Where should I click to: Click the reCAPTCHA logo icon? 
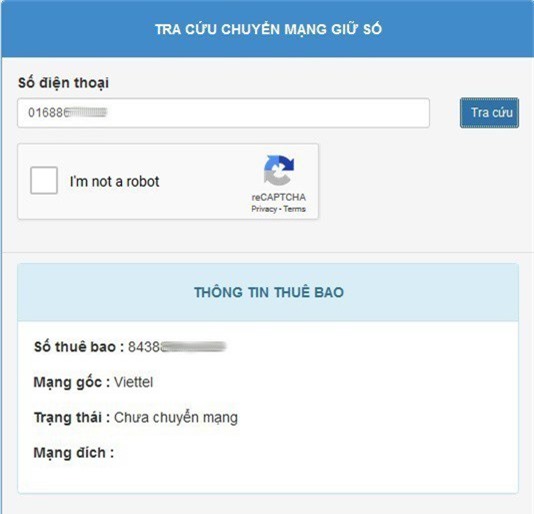[279, 170]
